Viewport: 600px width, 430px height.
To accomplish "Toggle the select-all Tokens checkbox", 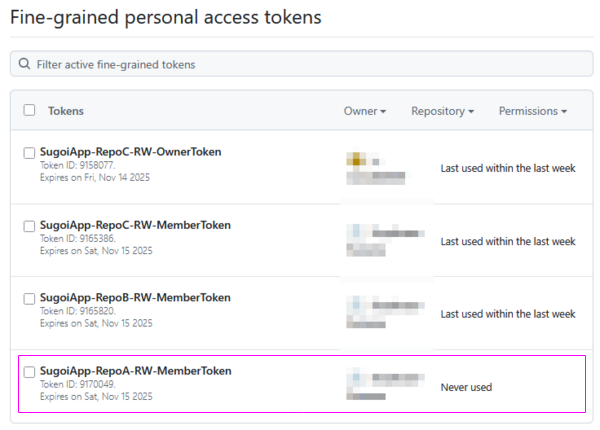I will point(29,110).
